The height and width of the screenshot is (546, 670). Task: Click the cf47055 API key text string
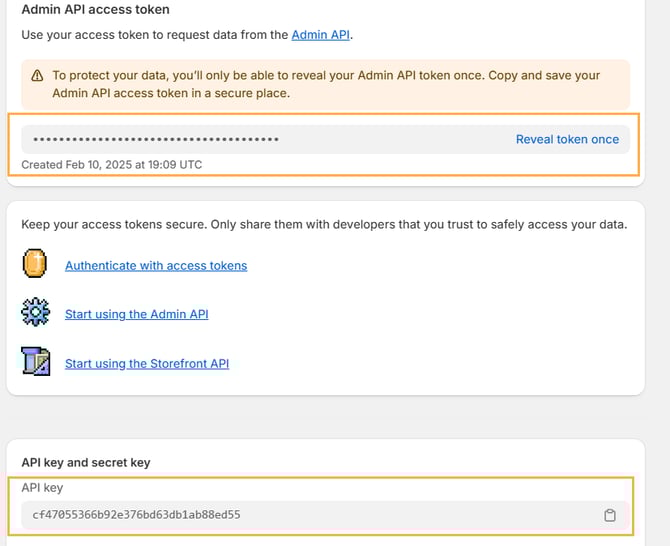click(x=136, y=515)
